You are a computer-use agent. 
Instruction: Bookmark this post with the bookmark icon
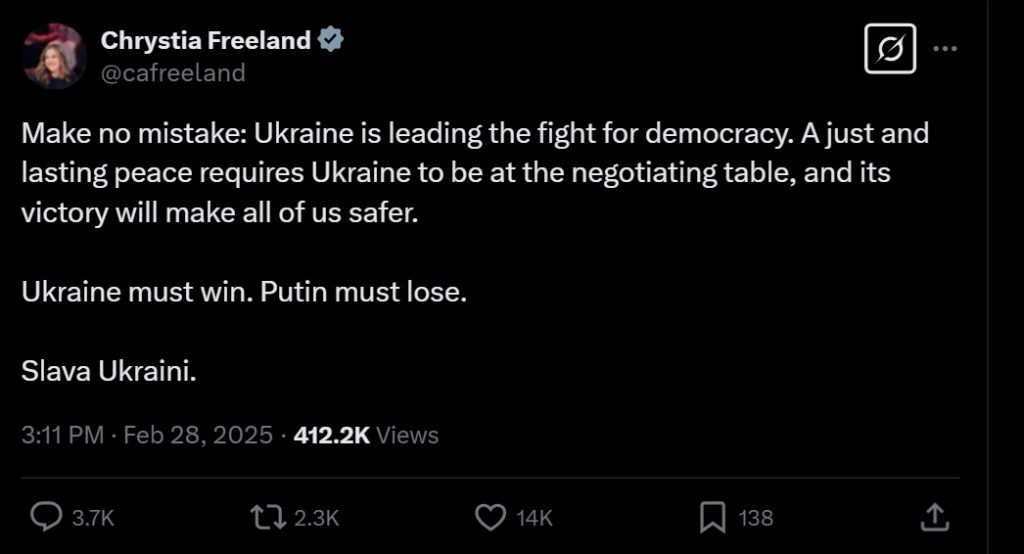tap(711, 517)
